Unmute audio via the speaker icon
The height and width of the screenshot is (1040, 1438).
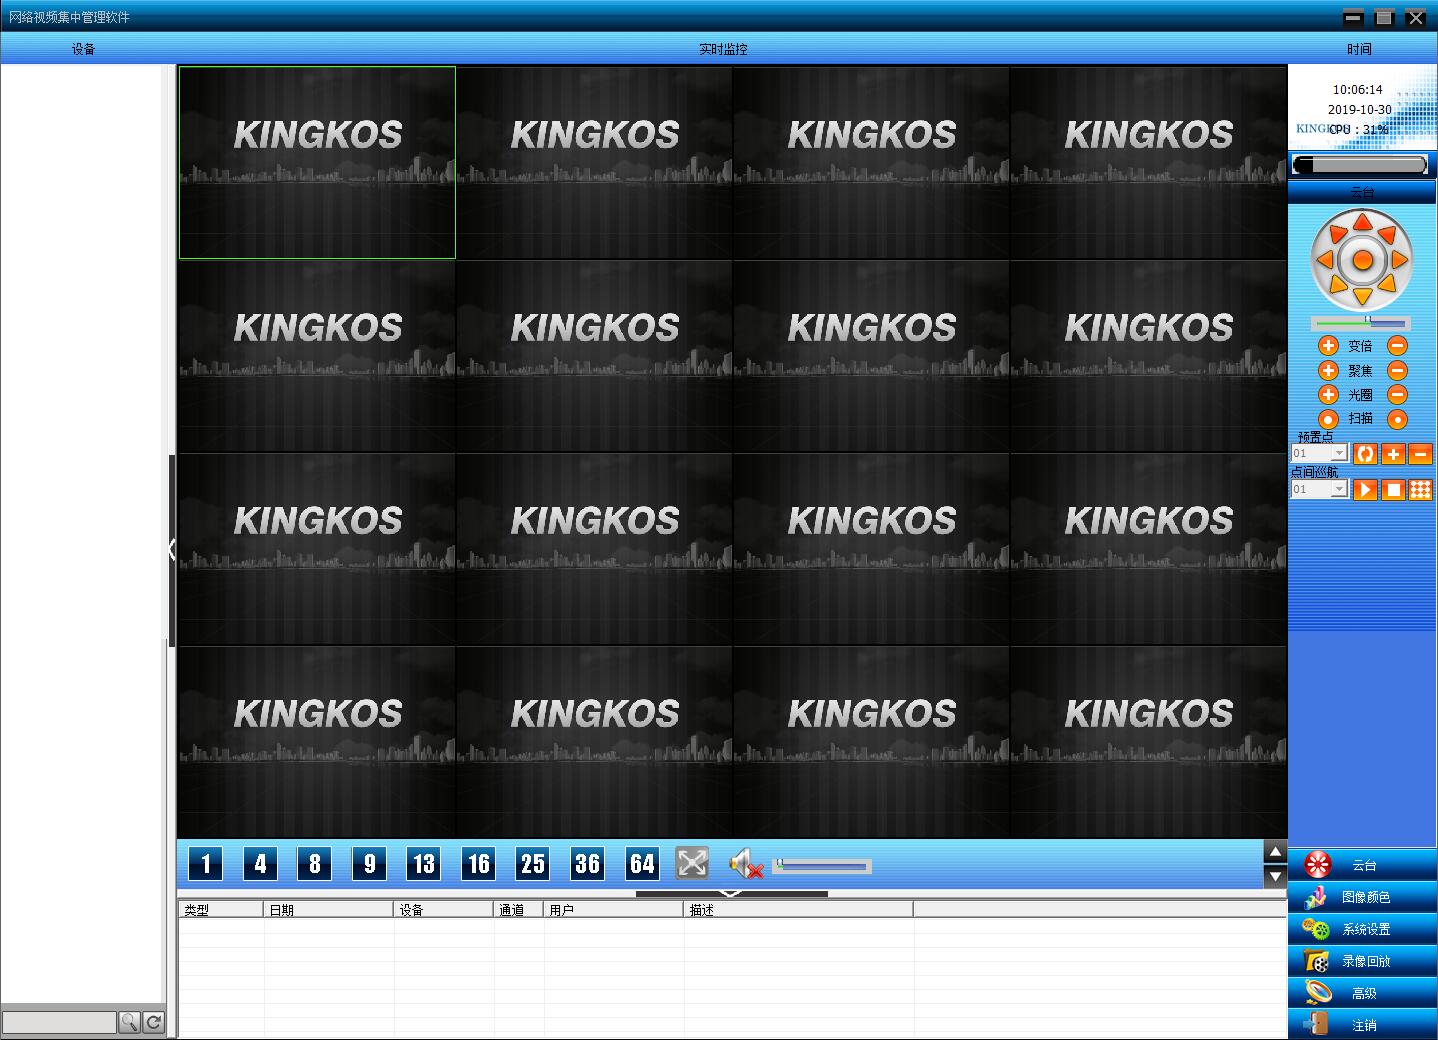coord(745,863)
